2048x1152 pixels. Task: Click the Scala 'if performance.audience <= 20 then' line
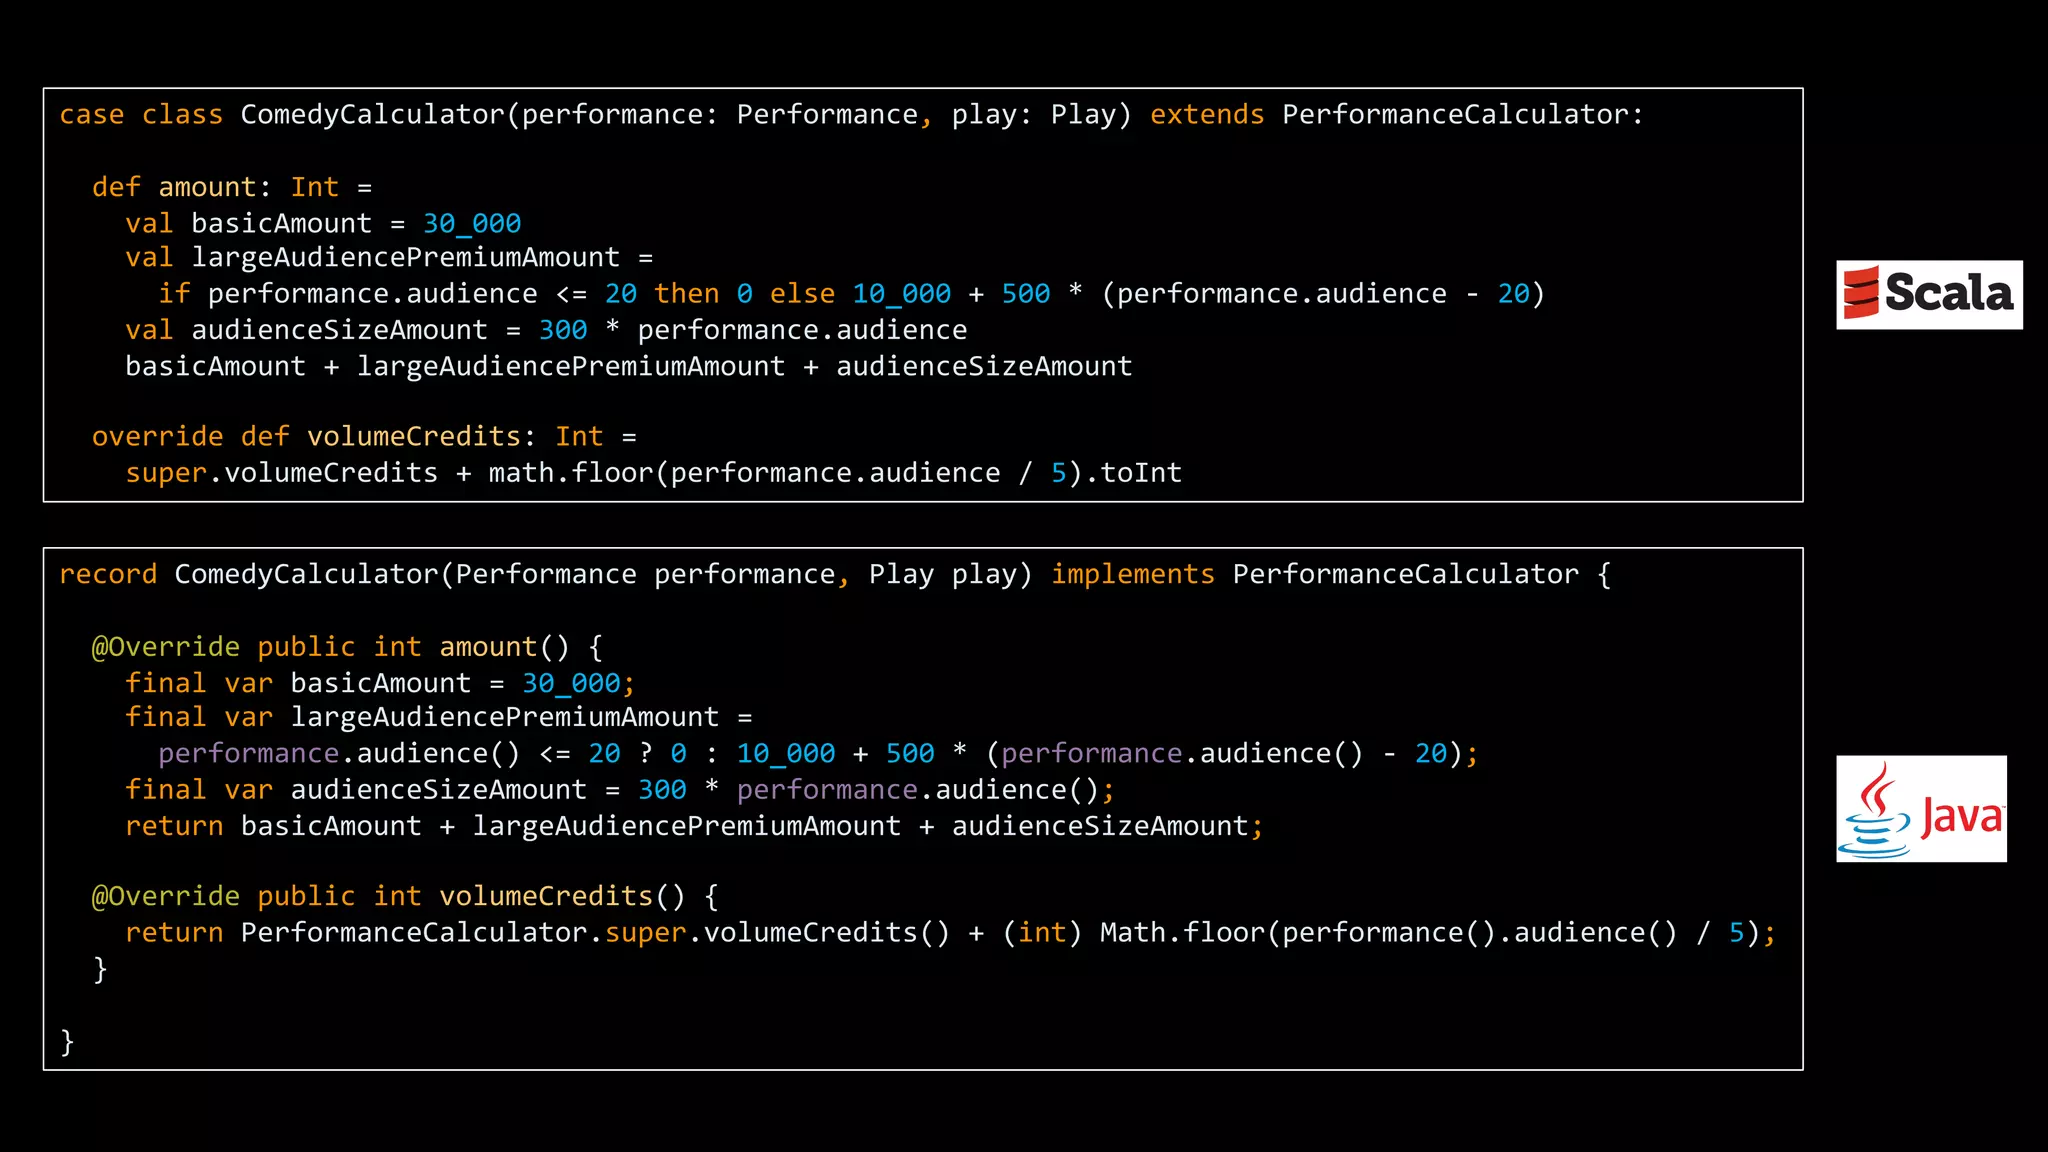point(852,294)
